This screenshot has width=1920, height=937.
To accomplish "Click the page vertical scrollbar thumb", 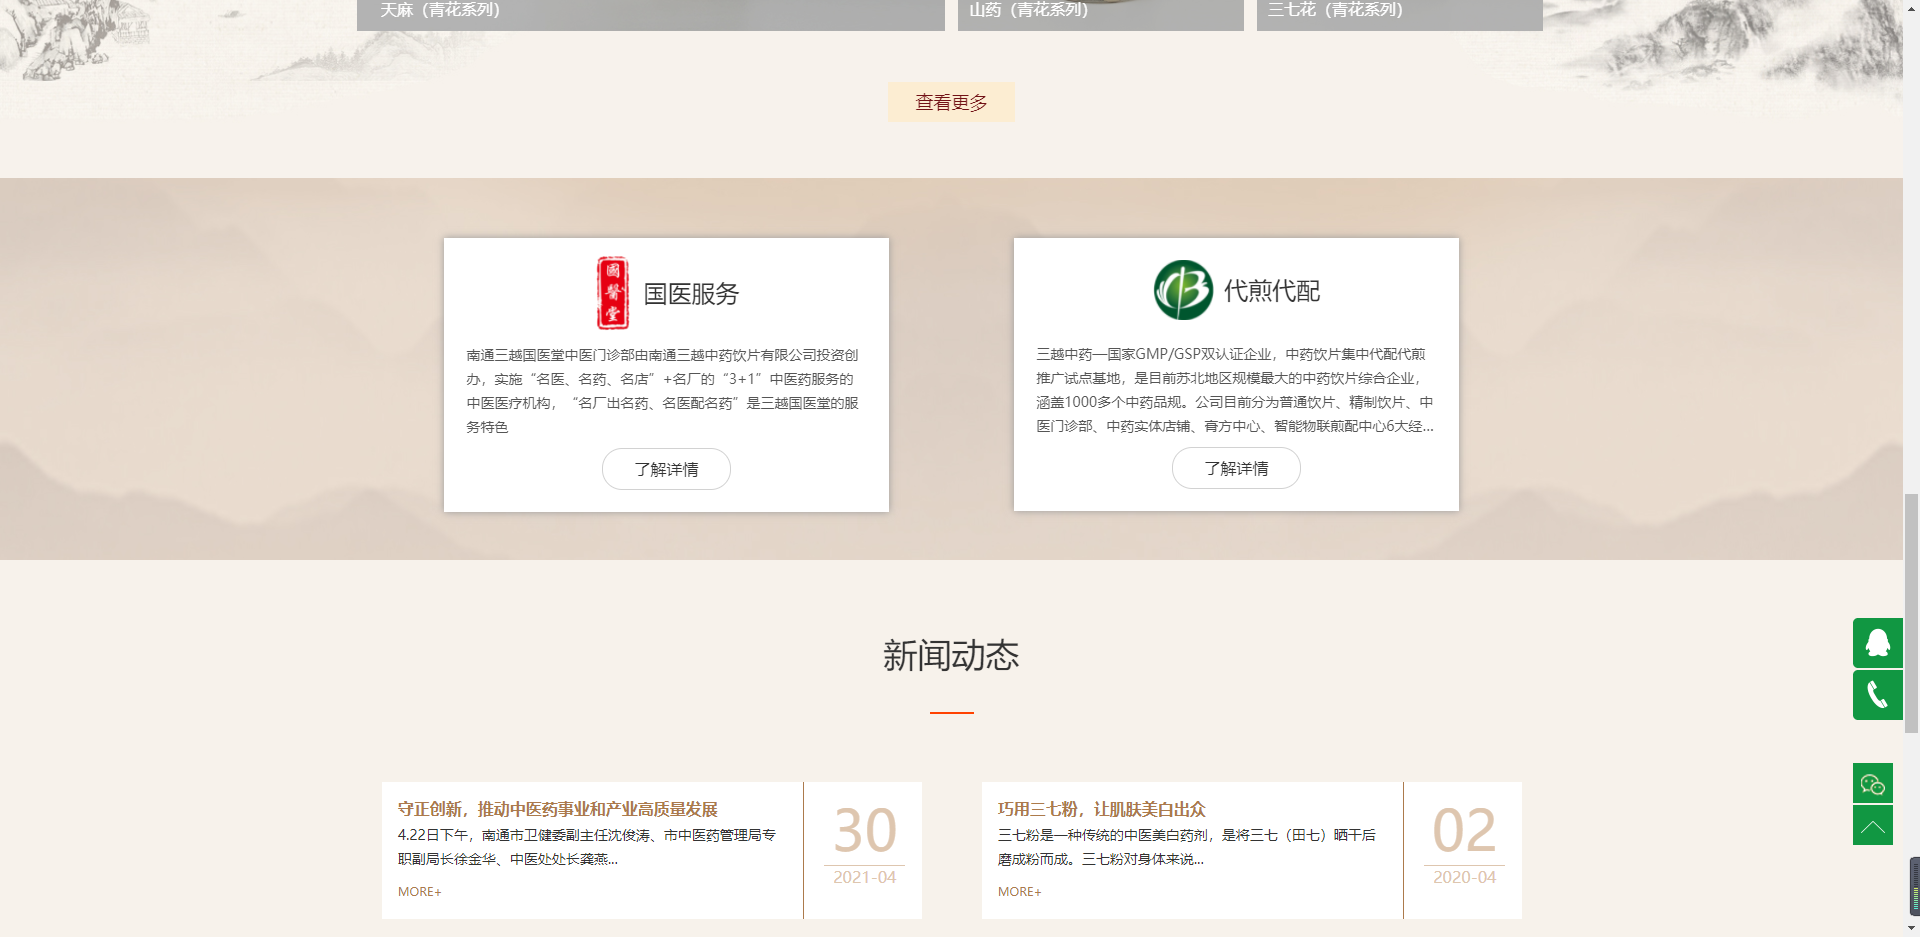I will tap(1911, 612).
